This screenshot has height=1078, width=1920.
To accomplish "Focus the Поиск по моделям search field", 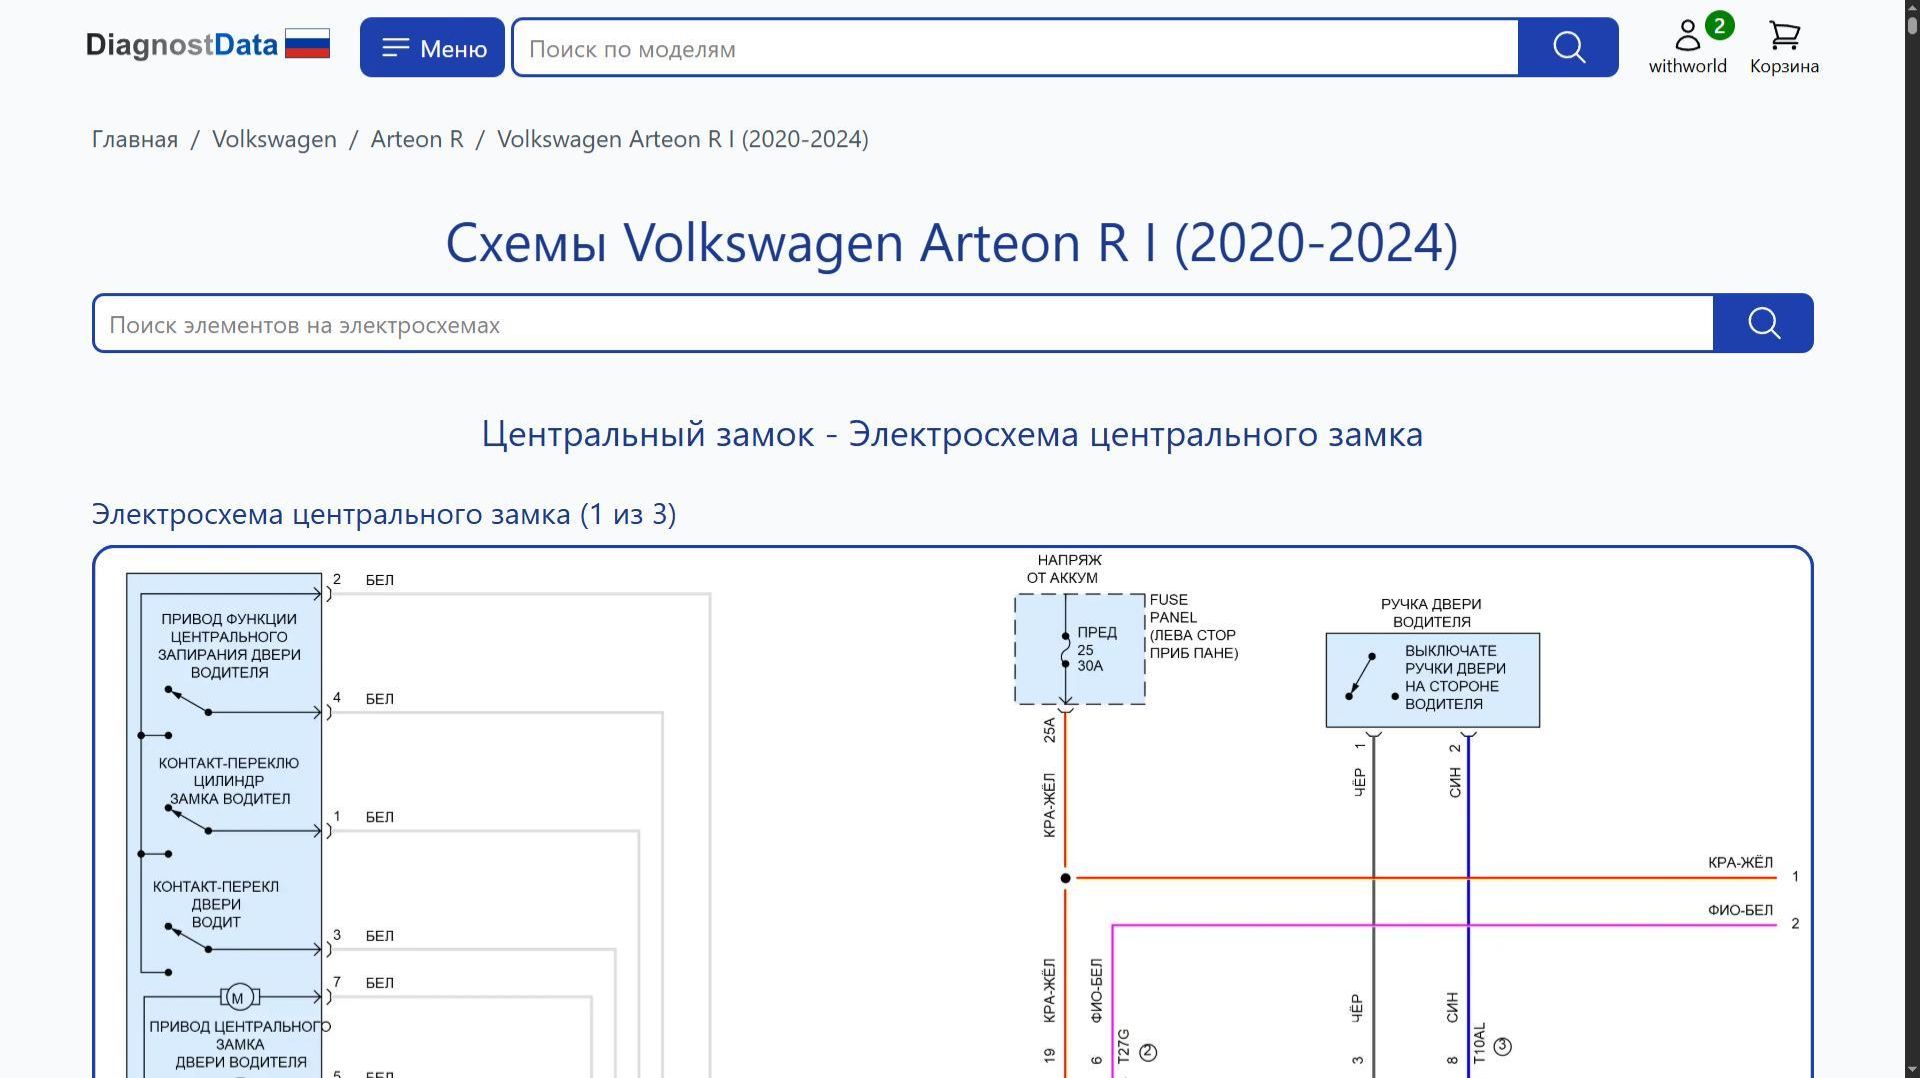I will click(x=1015, y=47).
